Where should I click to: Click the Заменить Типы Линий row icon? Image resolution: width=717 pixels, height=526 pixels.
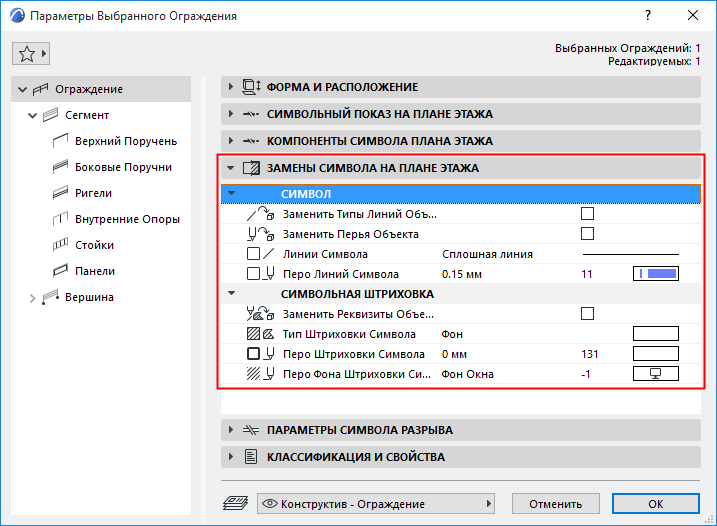pyautogui.click(x=260, y=214)
